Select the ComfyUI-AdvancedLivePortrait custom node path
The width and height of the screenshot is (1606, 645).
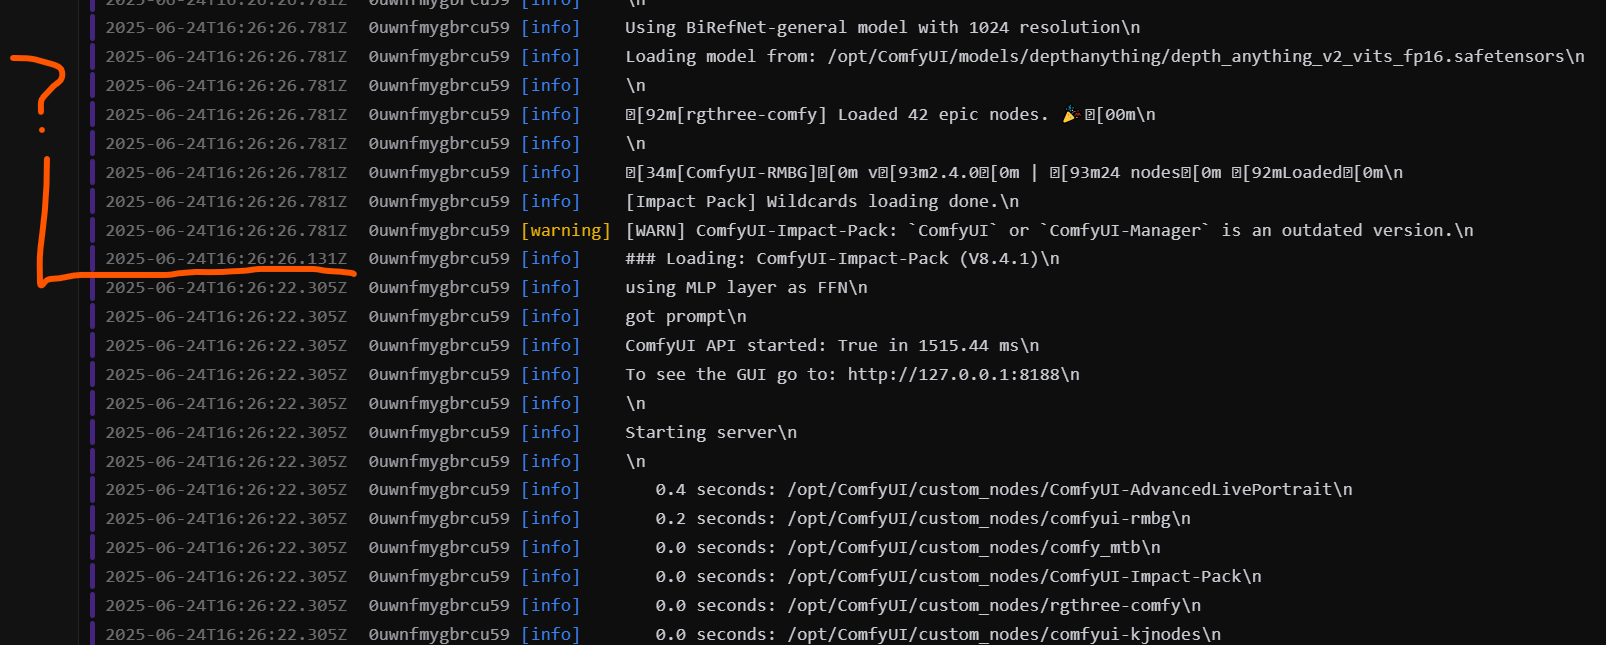1069,489
